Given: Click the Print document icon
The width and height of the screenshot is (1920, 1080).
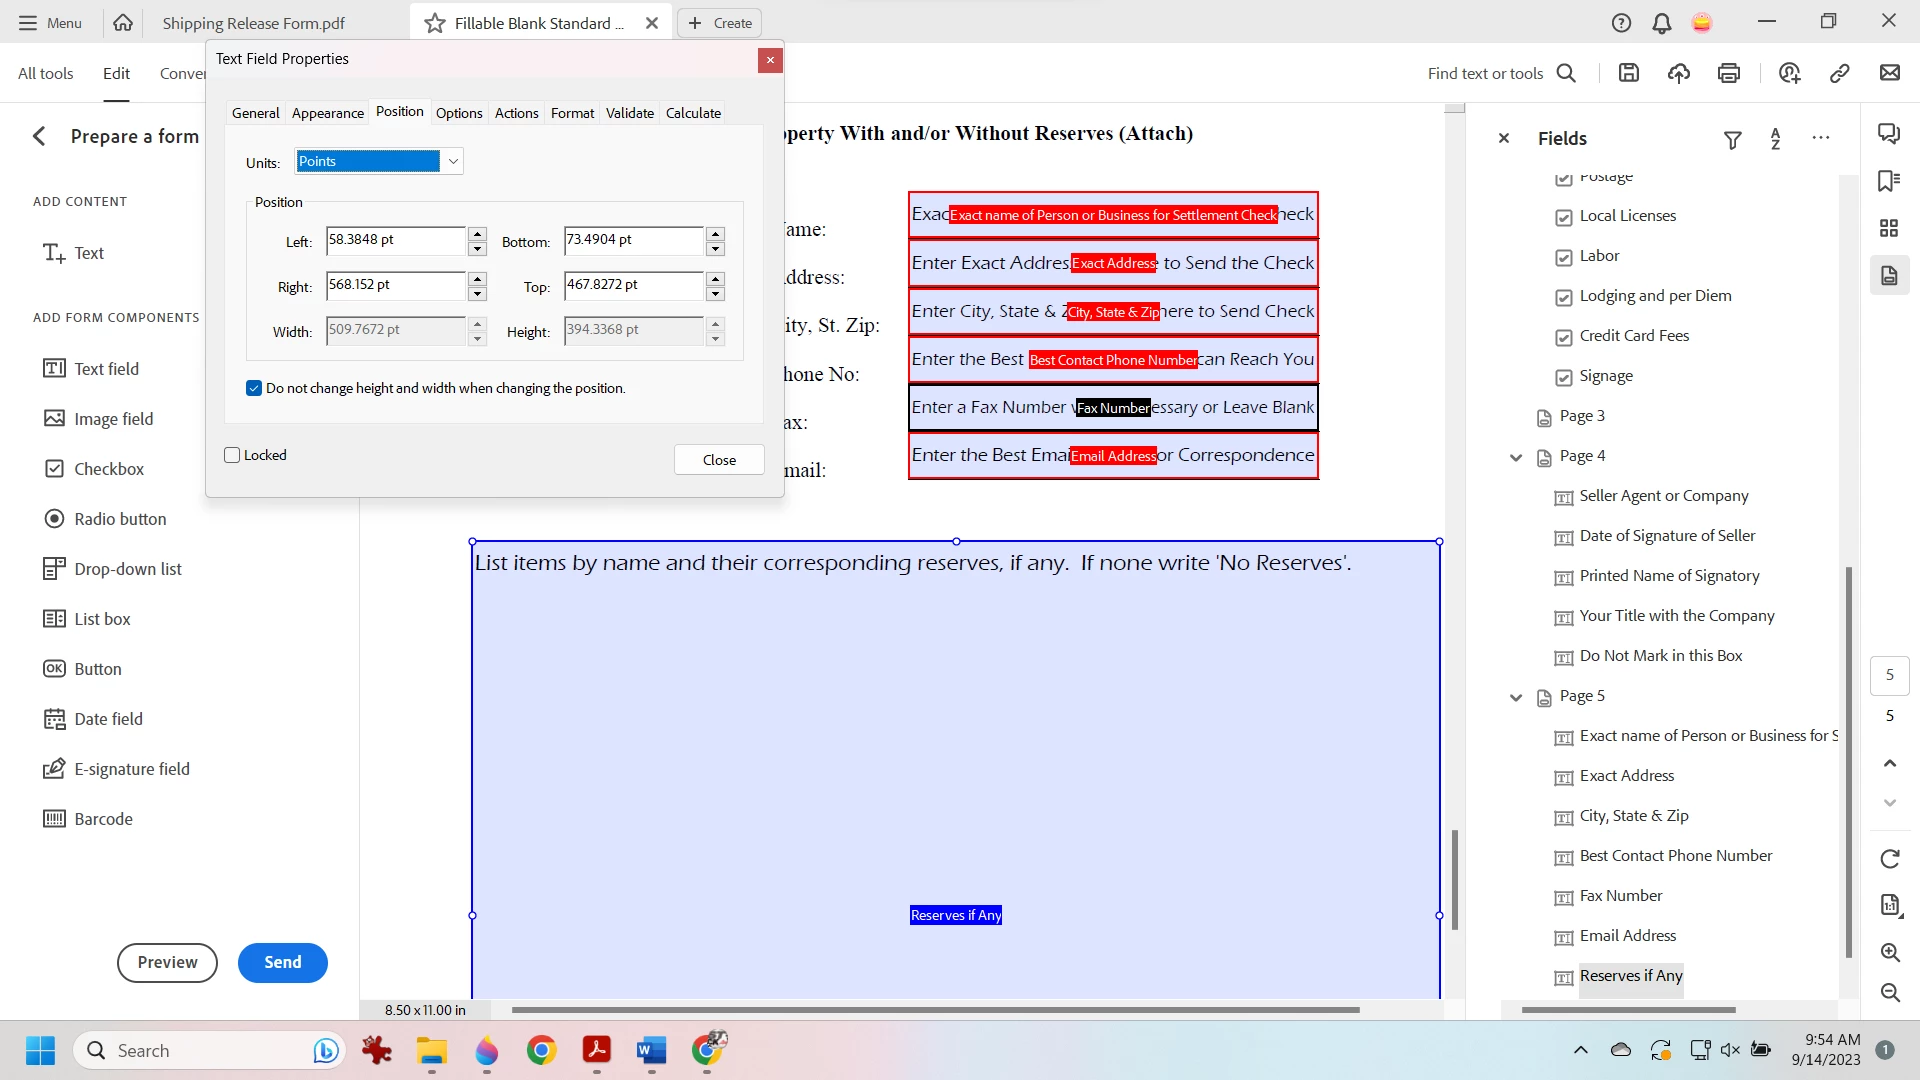Looking at the screenshot, I should coord(1729,73).
